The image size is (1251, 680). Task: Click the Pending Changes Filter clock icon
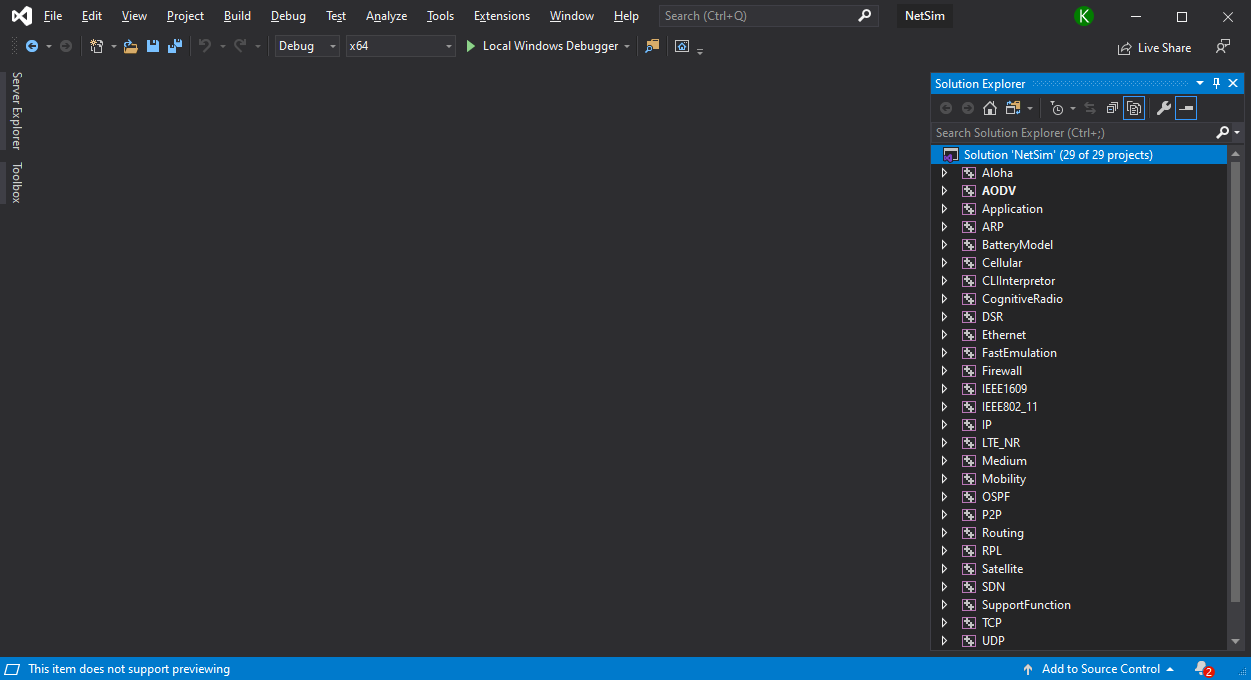(1057, 108)
